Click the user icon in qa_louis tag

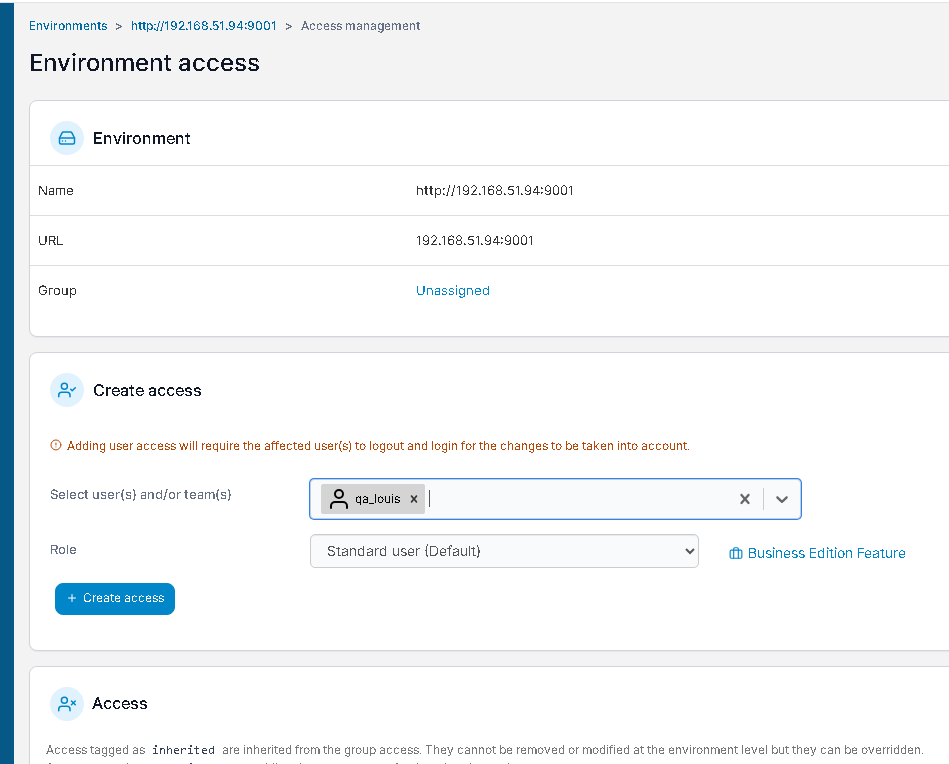(x=339, y=499)
